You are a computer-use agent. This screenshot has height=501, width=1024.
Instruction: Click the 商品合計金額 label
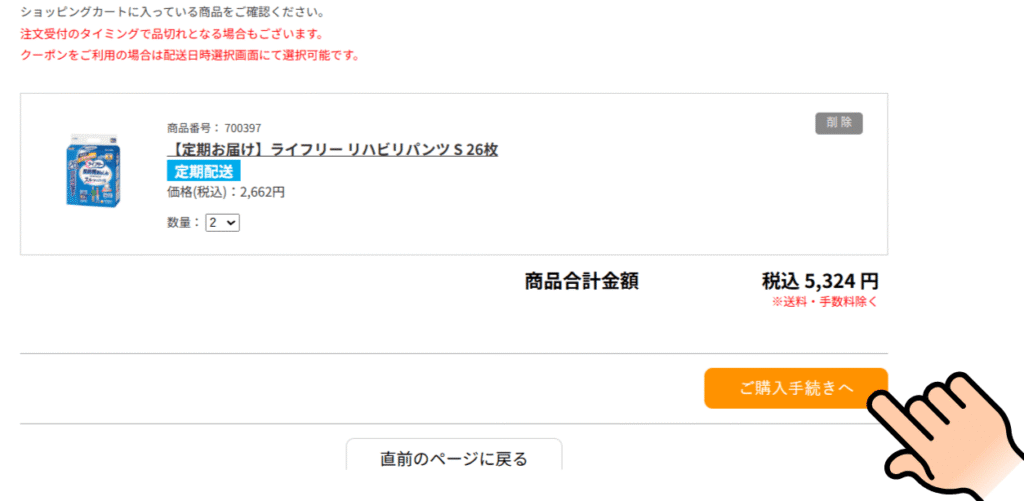pyautogui.click(x=581, y=282)
